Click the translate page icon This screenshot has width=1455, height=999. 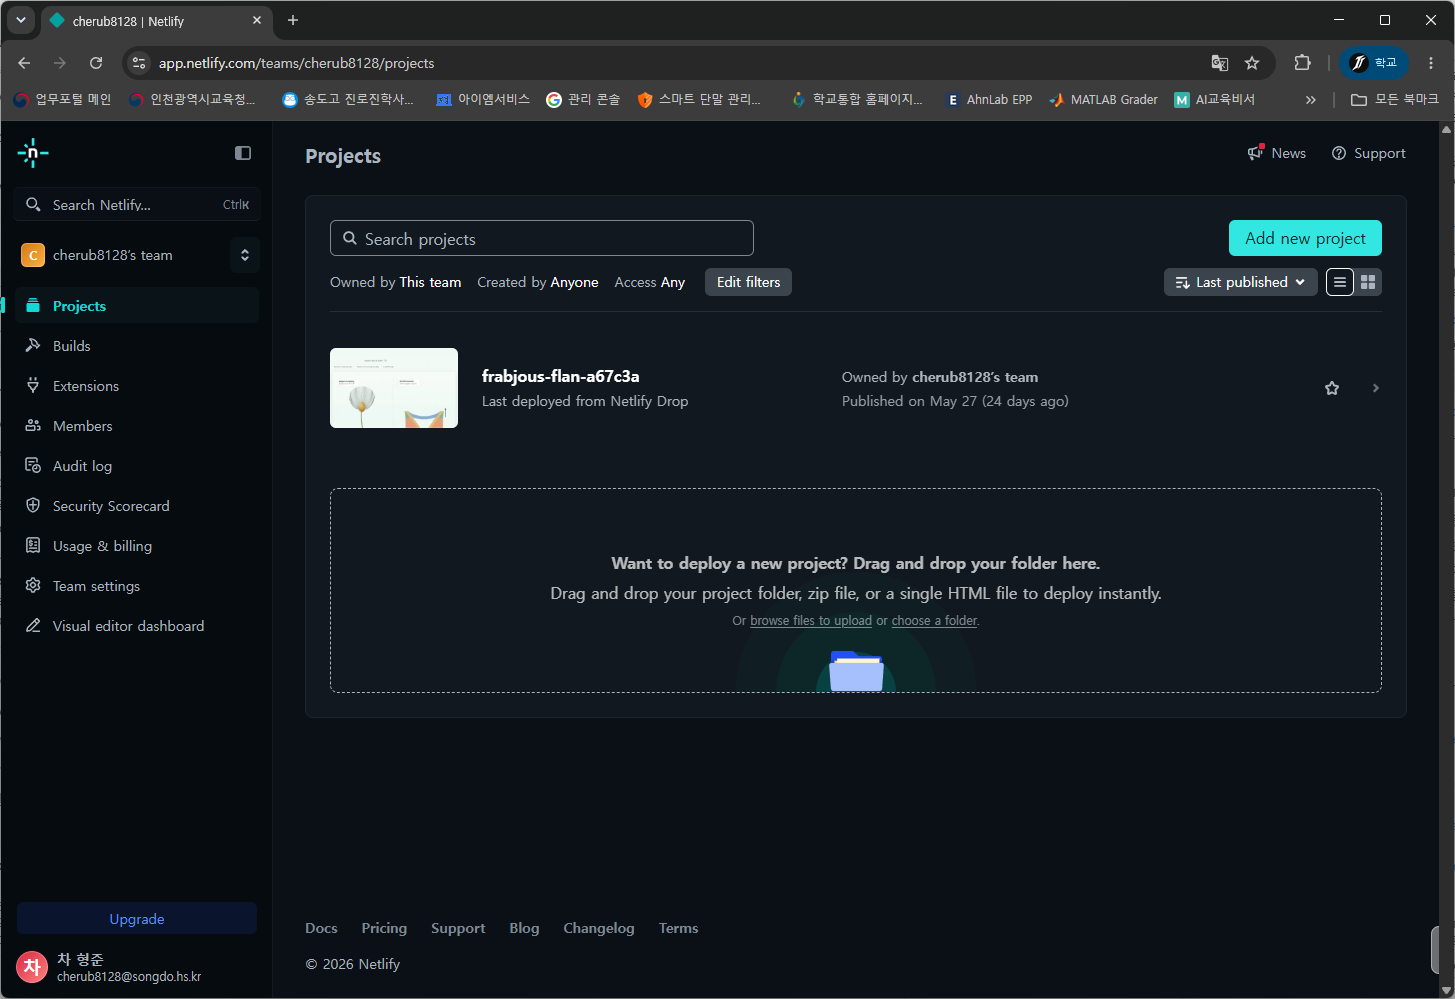[1219, 63]
